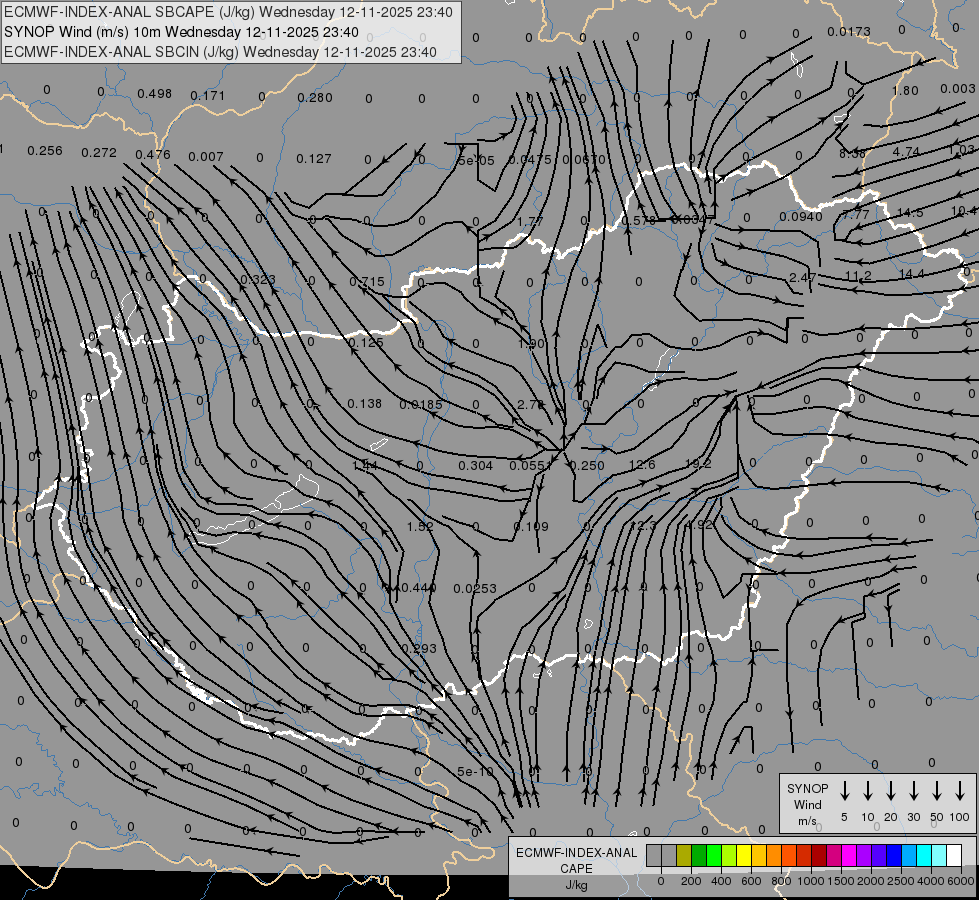Click the 20 m/s wind arrow in legend
This screenshot has width=979, height=900.
(890, 791)
